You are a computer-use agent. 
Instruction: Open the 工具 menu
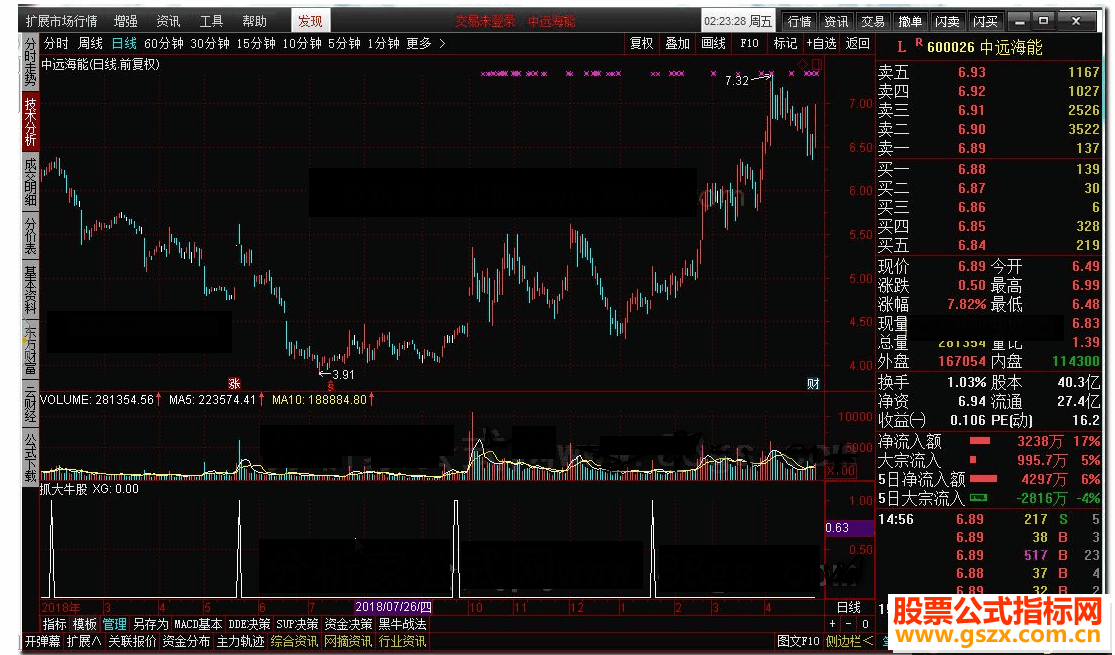(x=211, y=21)
